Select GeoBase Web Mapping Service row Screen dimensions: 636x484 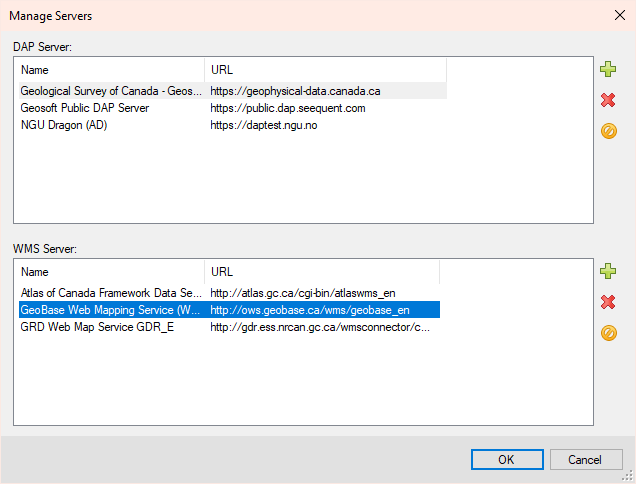click(x=110, y=310)
